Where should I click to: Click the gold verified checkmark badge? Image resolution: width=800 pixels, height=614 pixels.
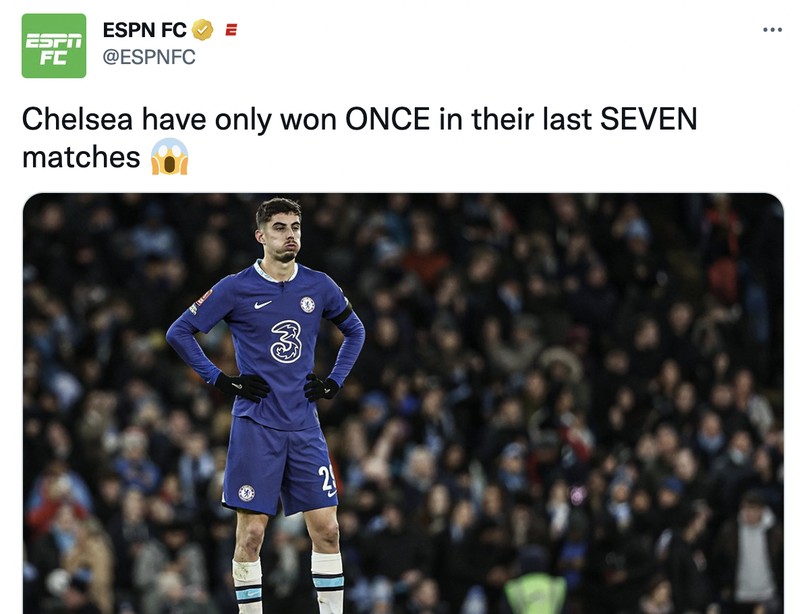point(203,28)
